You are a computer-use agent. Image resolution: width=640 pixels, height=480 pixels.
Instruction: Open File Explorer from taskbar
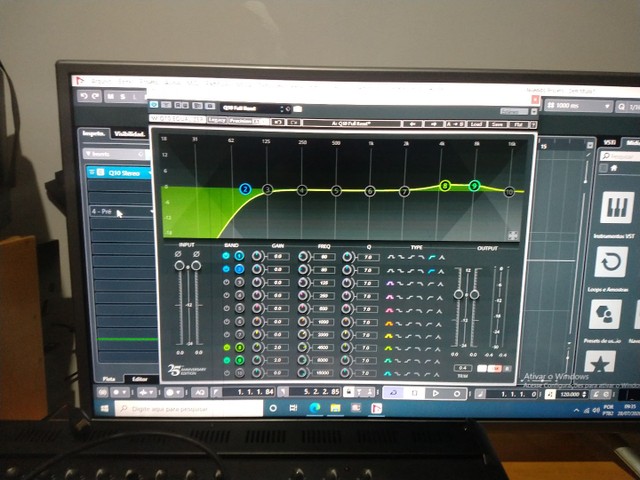click(x=335, y=408)
